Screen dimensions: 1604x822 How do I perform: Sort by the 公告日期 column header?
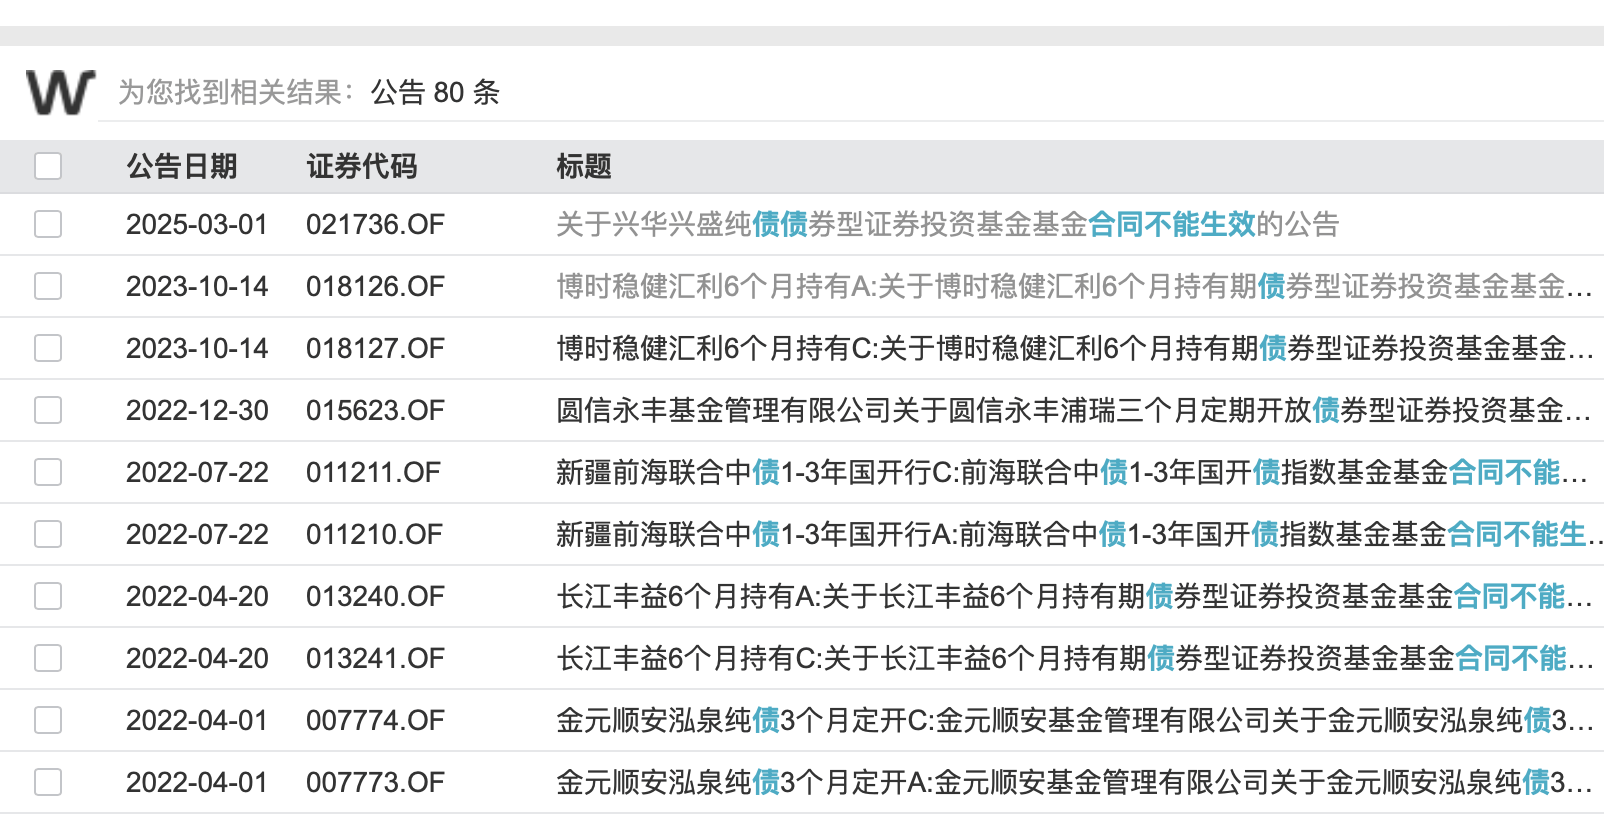point(182,166)
